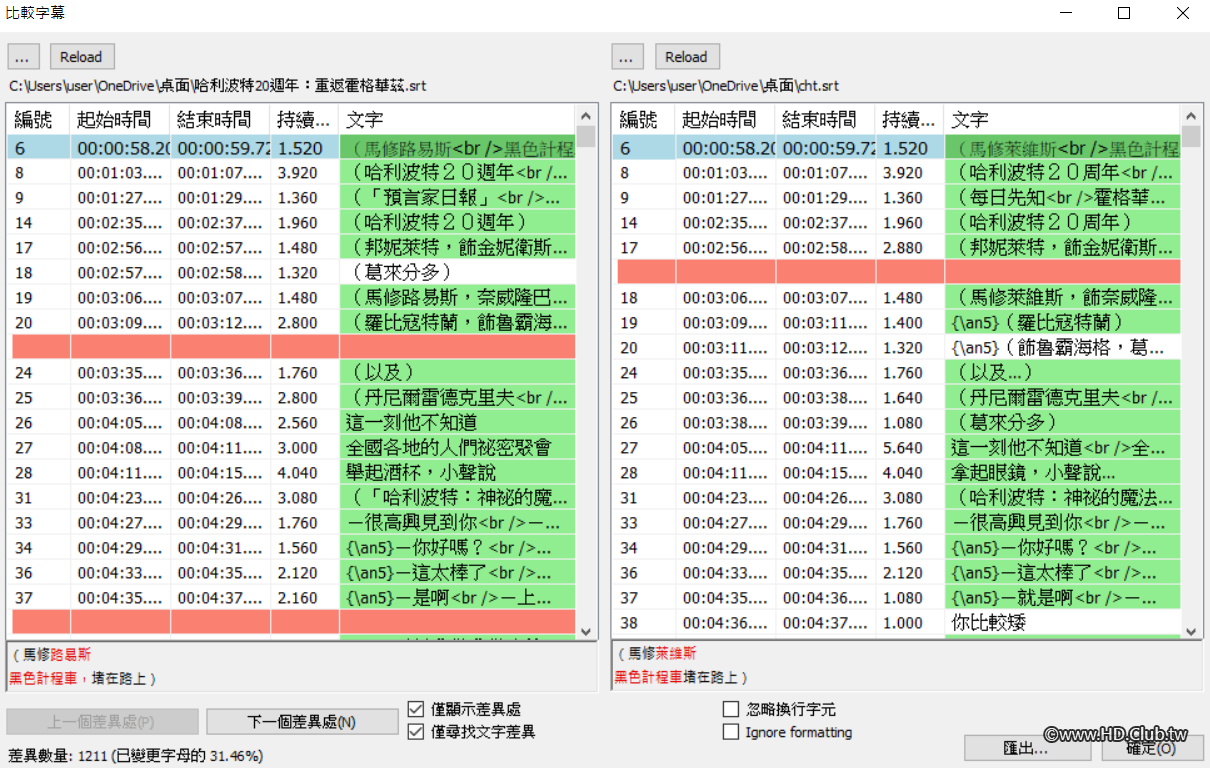This screenshot has height=768, width=1210.
Task: Click right pane 編號 column header
Action: click(644, 120)
